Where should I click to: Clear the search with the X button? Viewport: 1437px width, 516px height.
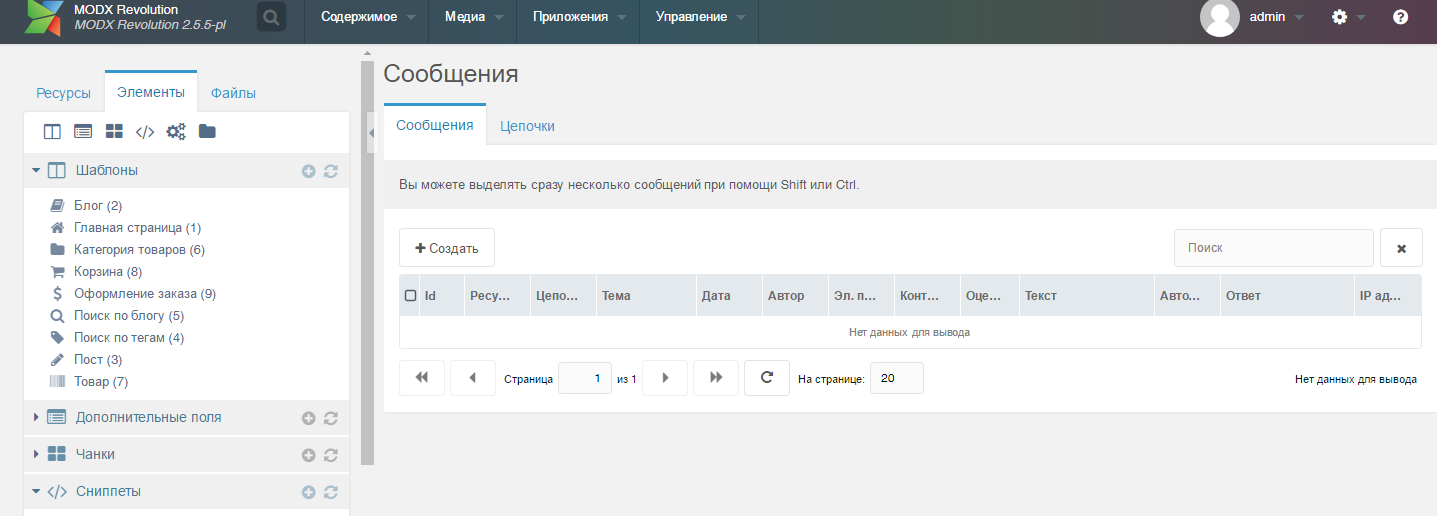[x=1401, y=248]
